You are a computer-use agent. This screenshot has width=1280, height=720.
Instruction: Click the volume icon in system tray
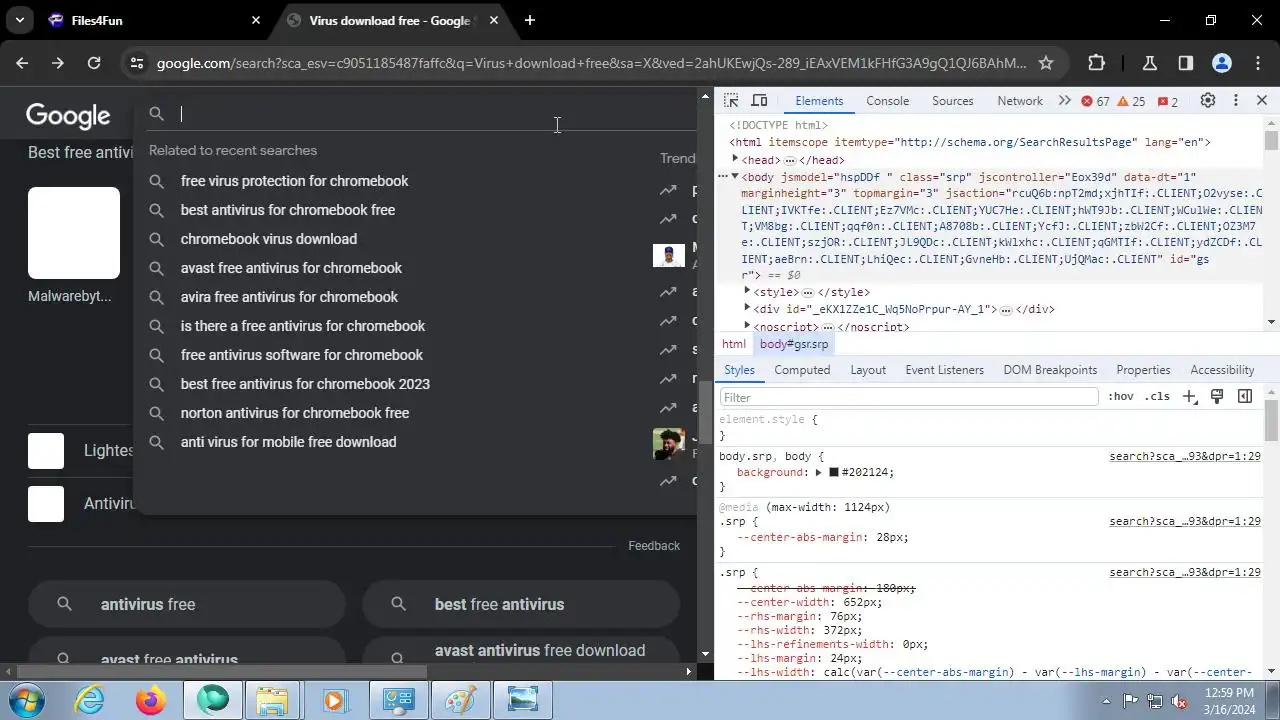click(x=1179, y=701)
